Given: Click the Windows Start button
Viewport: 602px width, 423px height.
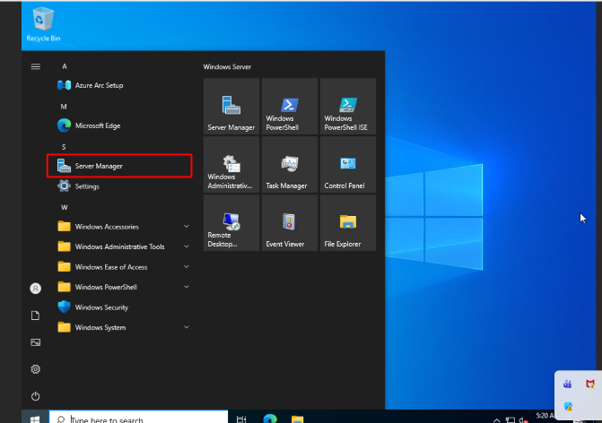Looking at the screenshot, I should (x=35, y=418).
